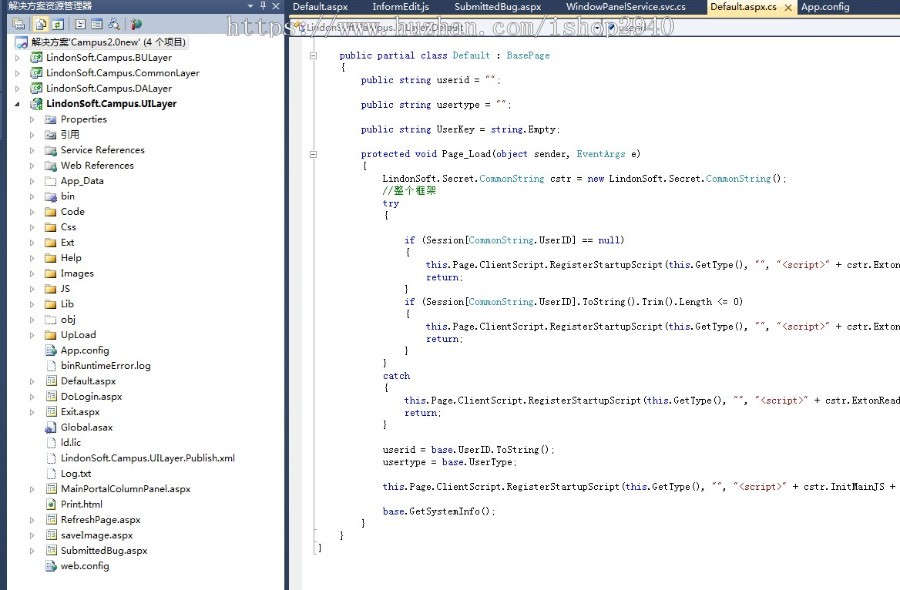Click the solution icon beside Campus2.0new
Screen dimensions: 900x590
pyautogui.click(x=21, y=42)
